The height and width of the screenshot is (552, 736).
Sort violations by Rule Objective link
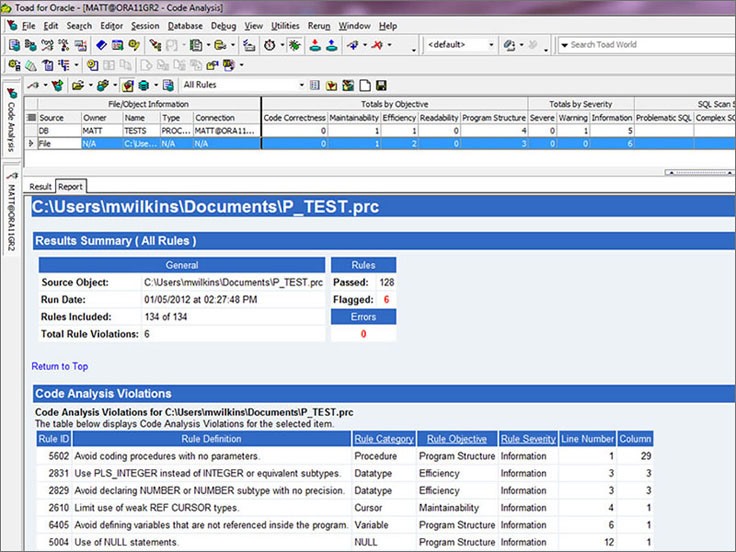click(457, 439)
